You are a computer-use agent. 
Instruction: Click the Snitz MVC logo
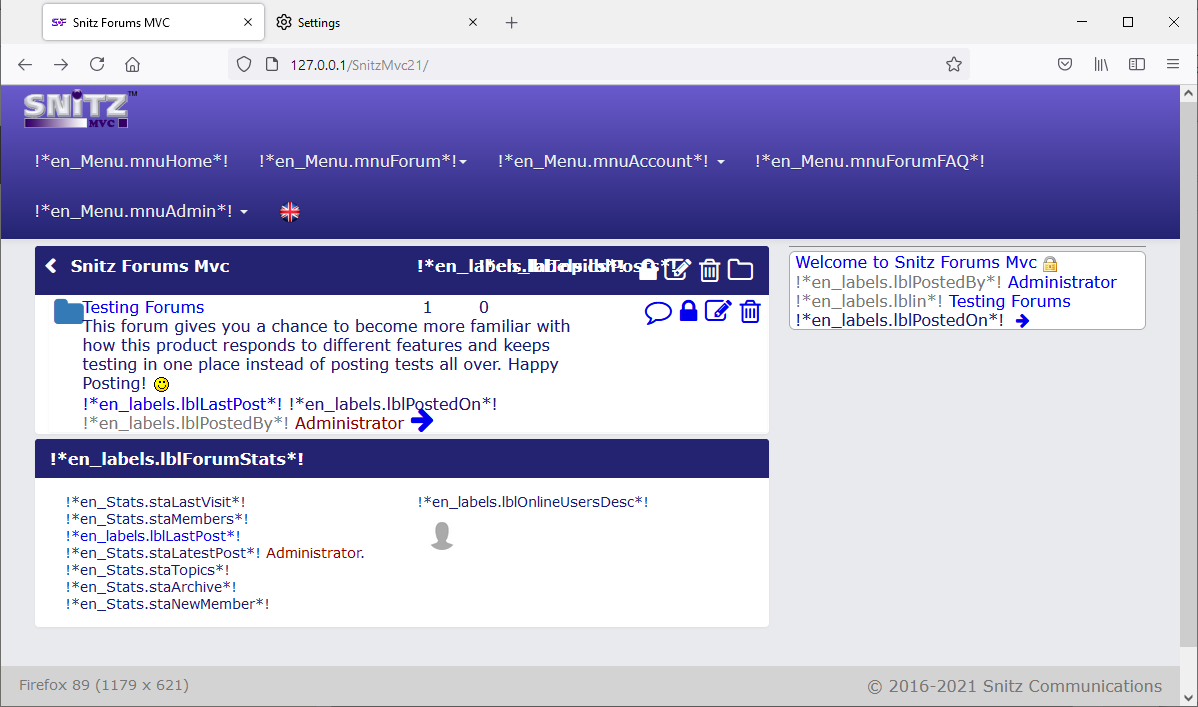pos(76,109)
